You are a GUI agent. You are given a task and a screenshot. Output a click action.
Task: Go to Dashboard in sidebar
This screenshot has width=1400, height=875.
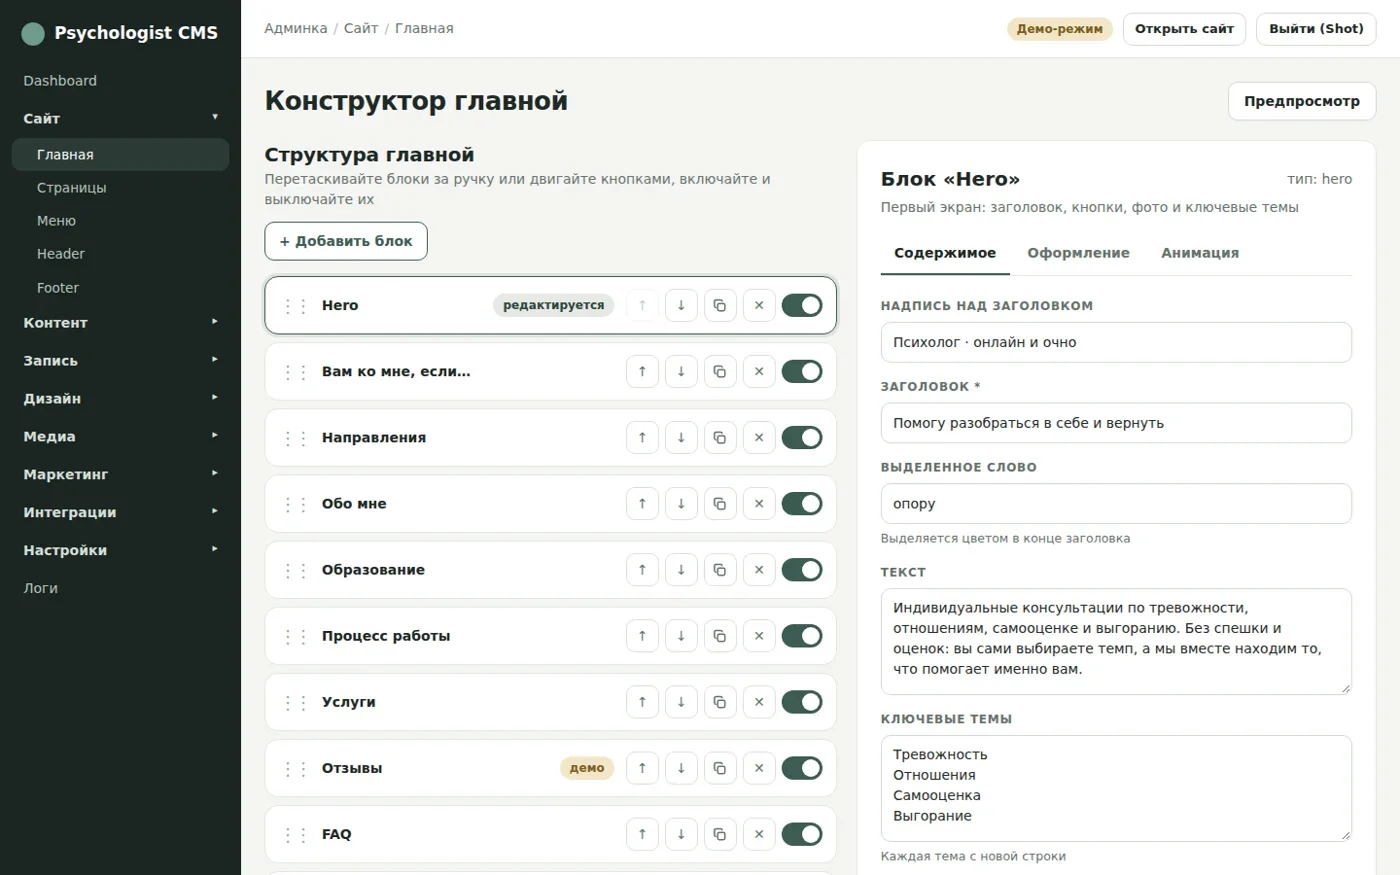pos(120,81)
